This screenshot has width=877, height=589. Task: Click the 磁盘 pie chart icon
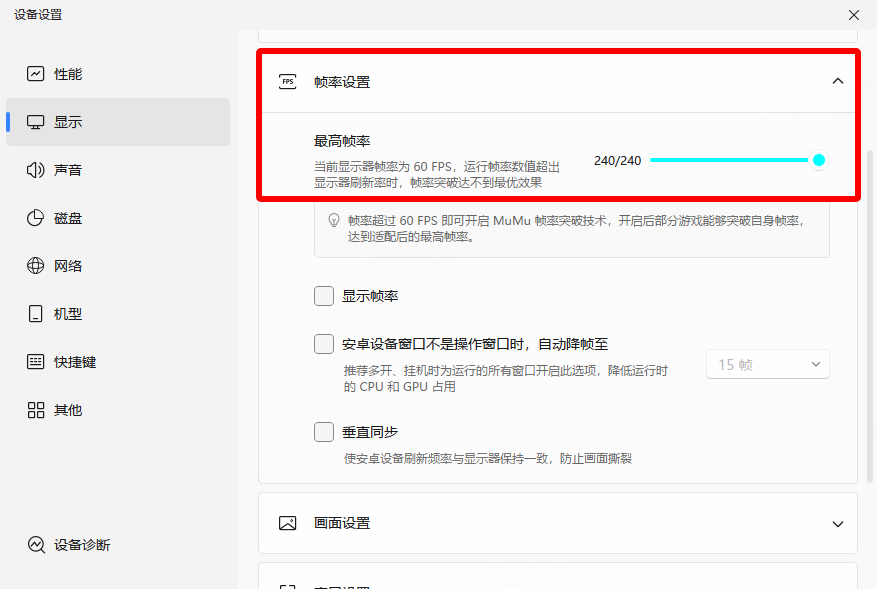[x=36, y=218]
